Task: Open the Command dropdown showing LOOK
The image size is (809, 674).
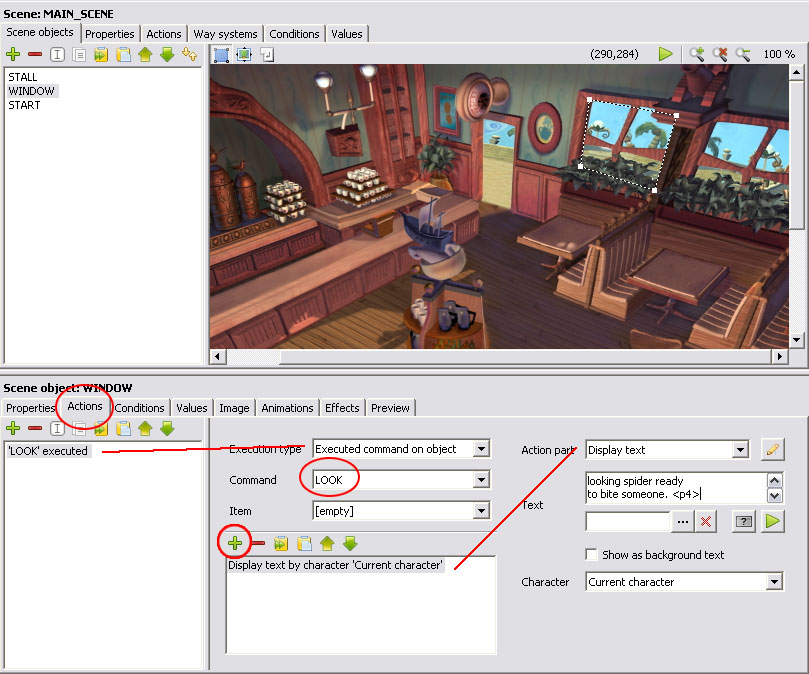Action: tap(481, 480)
